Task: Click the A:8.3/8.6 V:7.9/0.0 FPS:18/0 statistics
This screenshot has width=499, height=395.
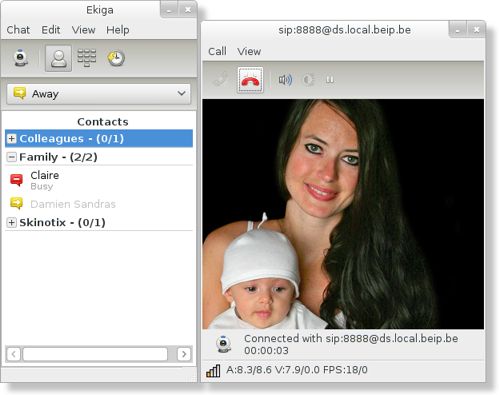Action: [x=297, y=370]
